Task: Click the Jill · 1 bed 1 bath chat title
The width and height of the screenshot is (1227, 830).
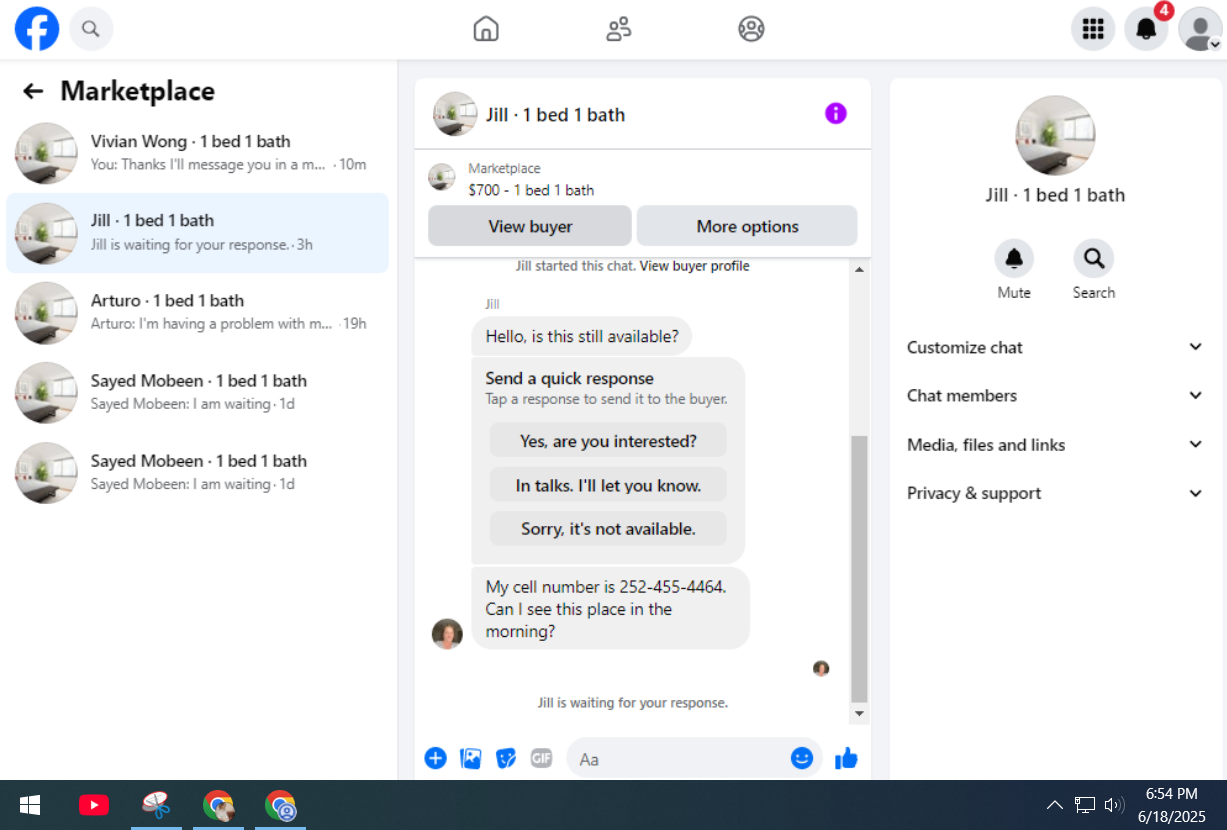Action: (x=555, y=115)
